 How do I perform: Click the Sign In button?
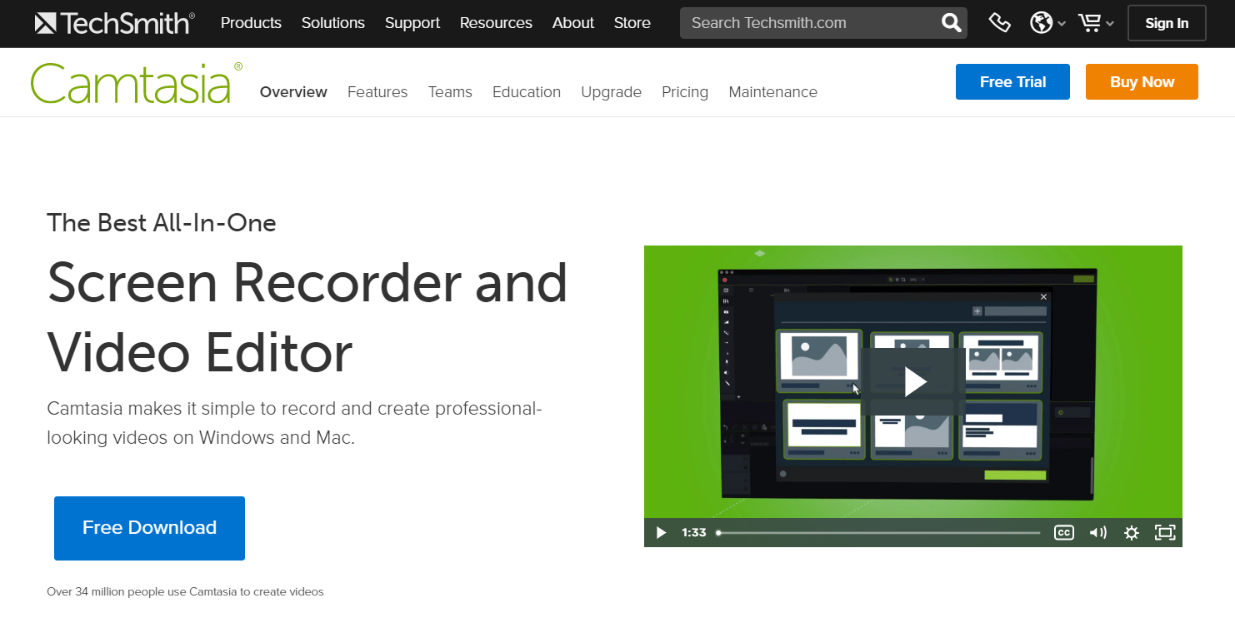1167,23
